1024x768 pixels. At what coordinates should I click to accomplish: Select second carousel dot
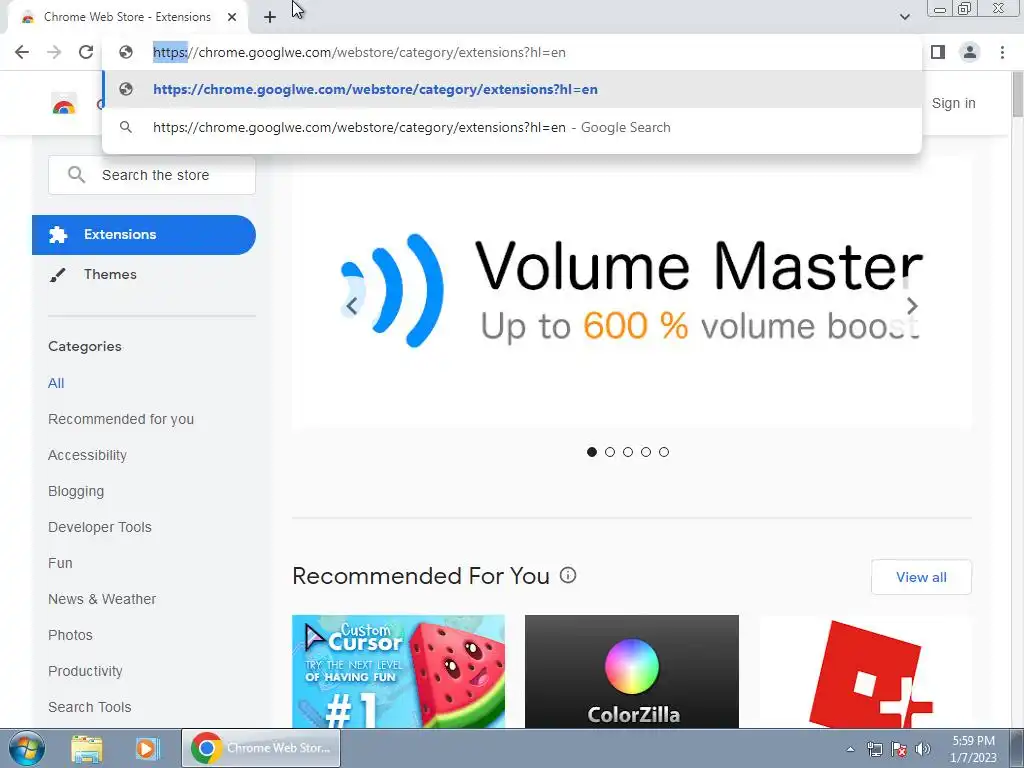tap(610, 452)
